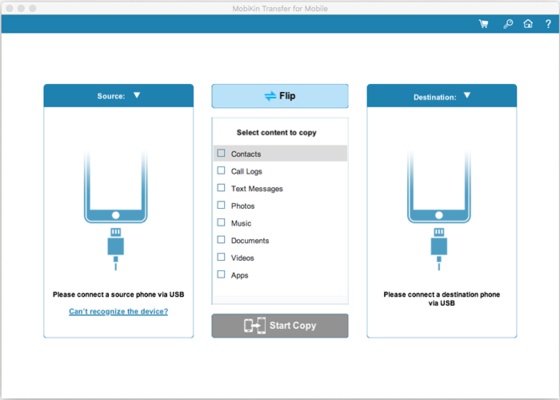Screen dimensions: 560x400
Task: Click "Please connect a destination phone via USB" text
Action: (442, 299)
